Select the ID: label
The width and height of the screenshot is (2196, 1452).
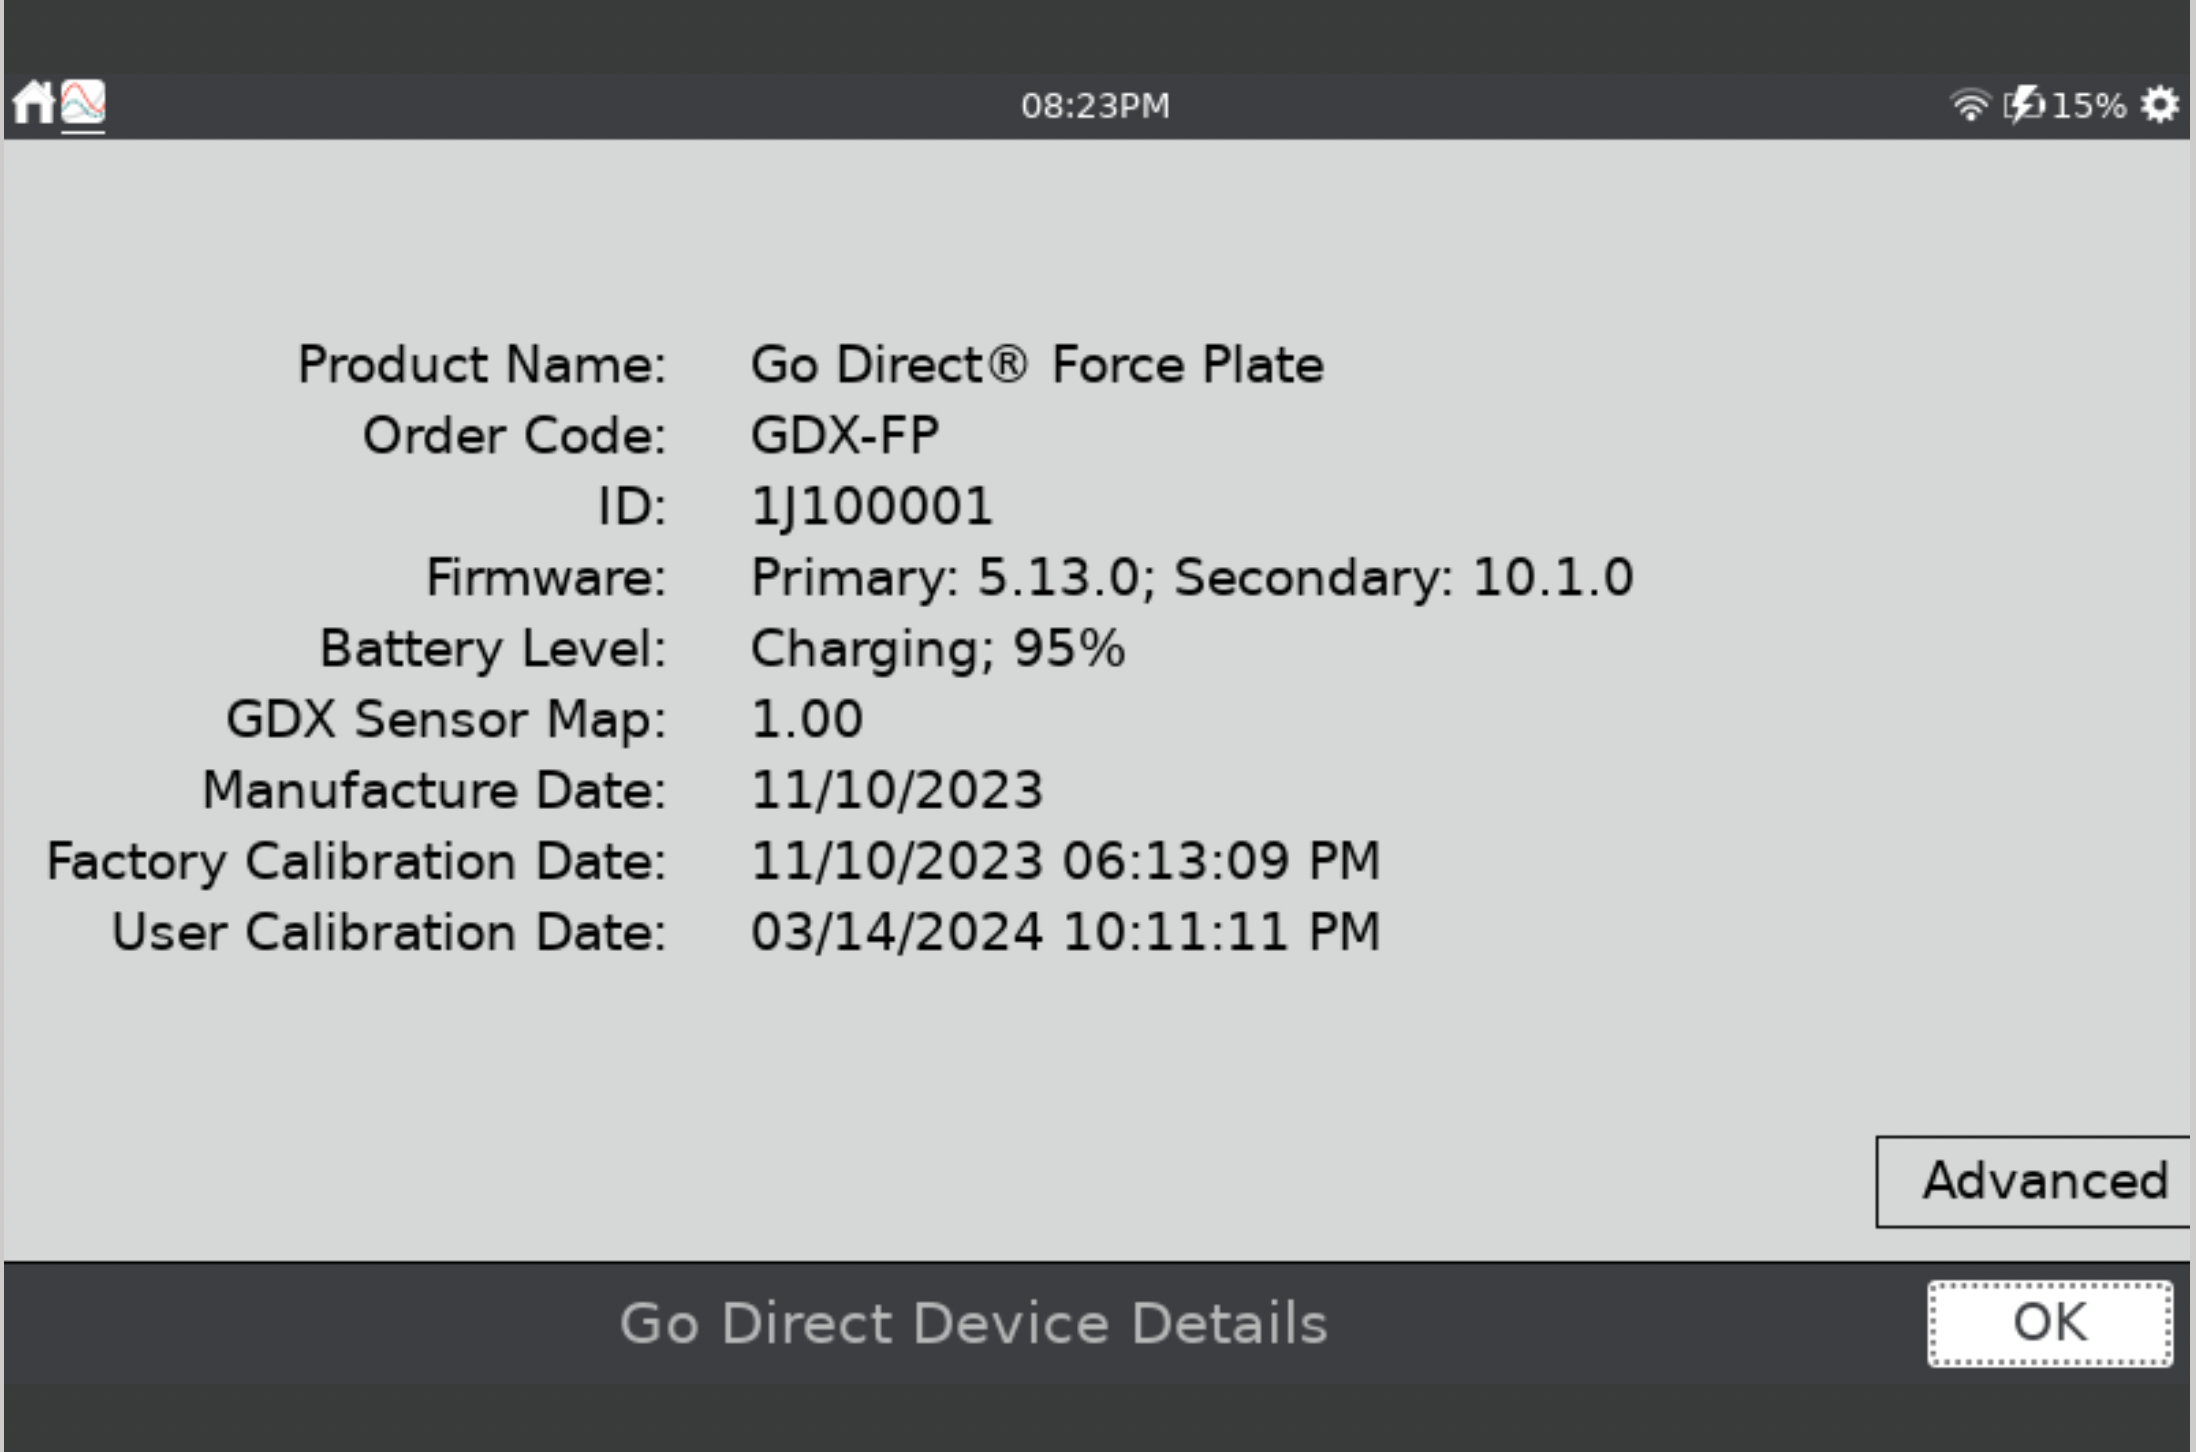pos(631,506)
